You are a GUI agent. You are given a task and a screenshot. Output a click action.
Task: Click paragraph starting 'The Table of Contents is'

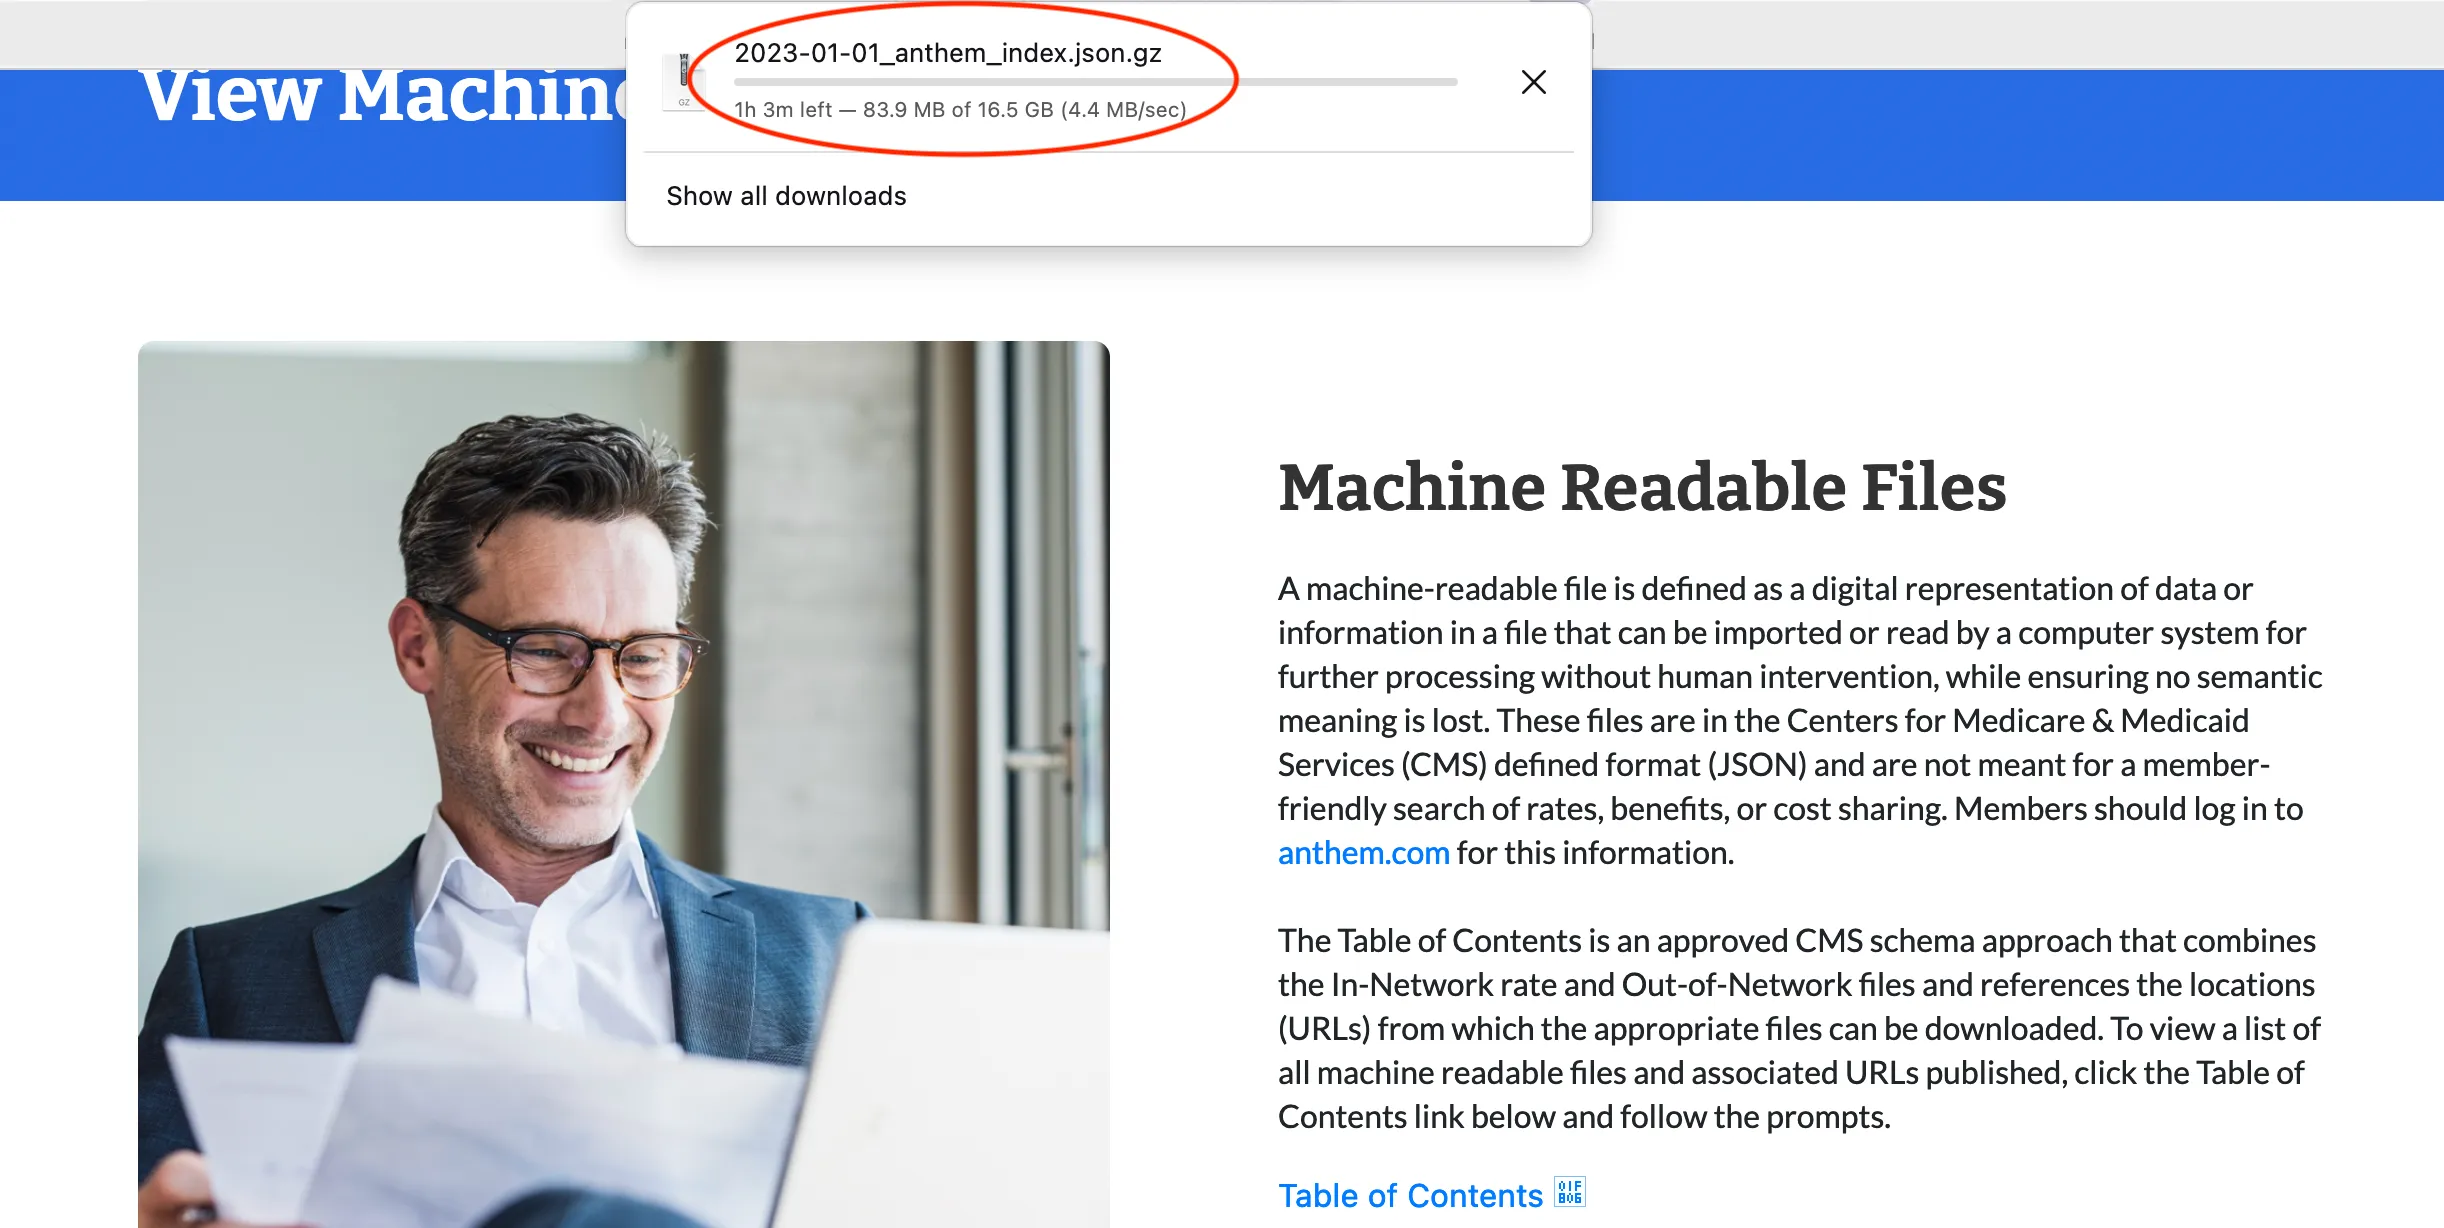pyautogui.click(x=1798, y=1028)
